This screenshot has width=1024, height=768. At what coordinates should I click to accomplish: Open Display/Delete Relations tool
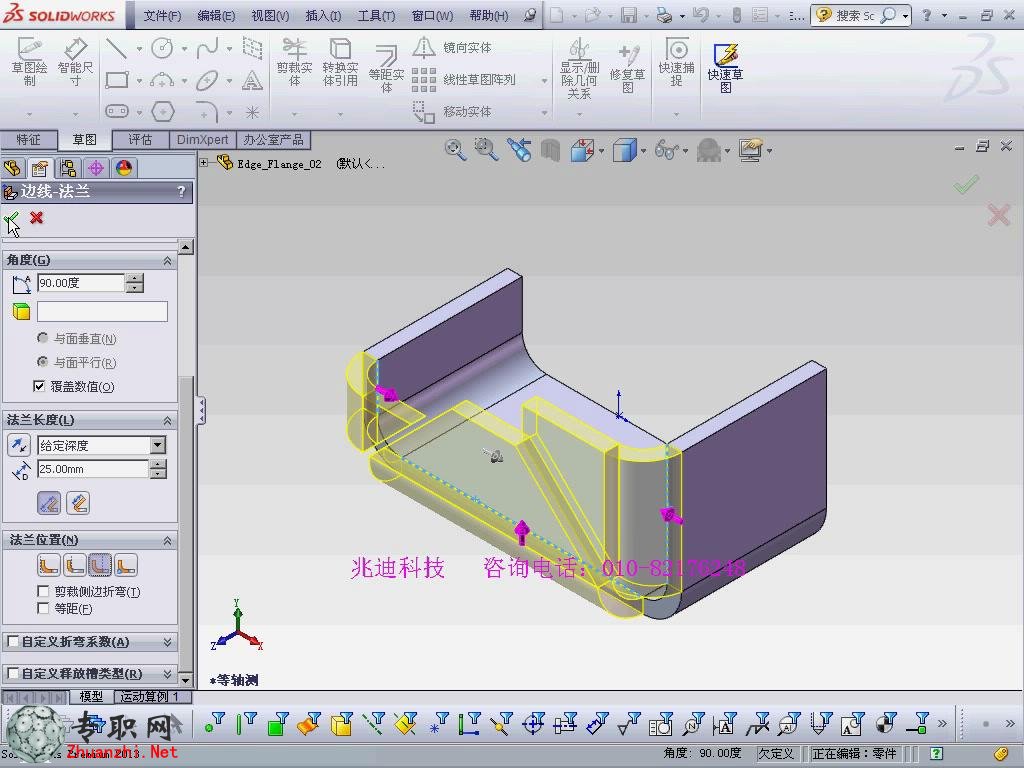coord(579,69)
